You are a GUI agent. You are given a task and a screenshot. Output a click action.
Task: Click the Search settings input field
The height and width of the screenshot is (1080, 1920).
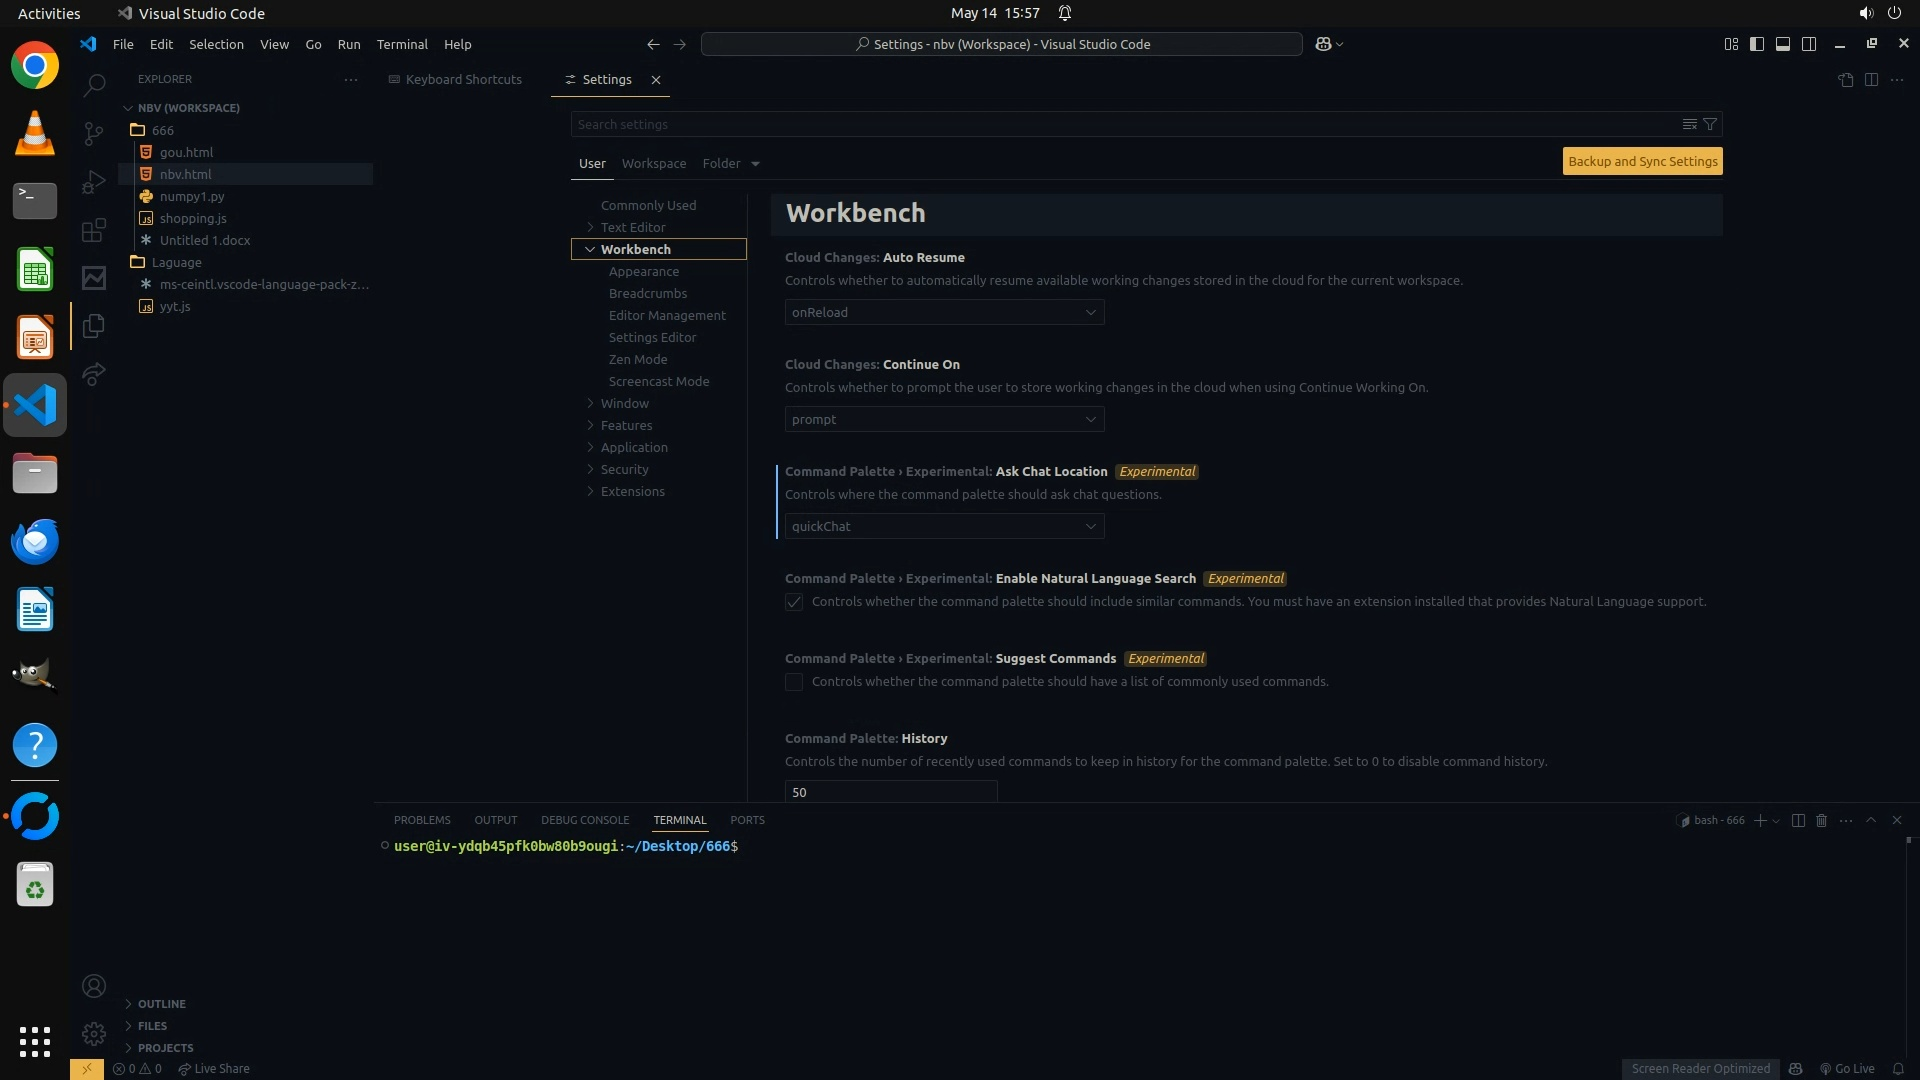1120,124
